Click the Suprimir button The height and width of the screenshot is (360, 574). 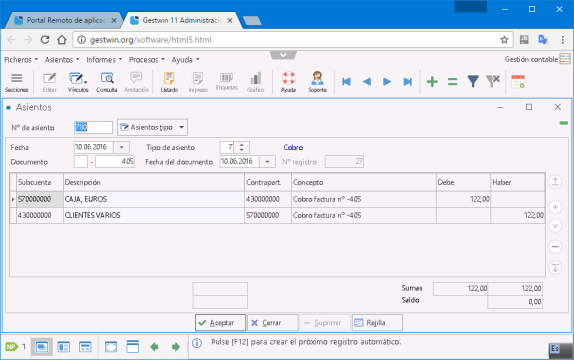coord(325,323)
